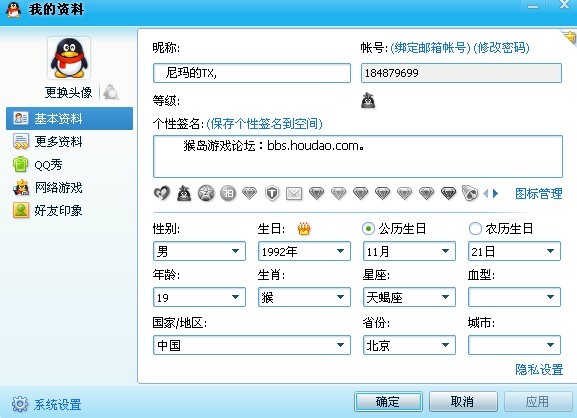Open the 星座 dropdown showing 天蝎座
This screenshot has width=577, height=418.
coord(409,297)
